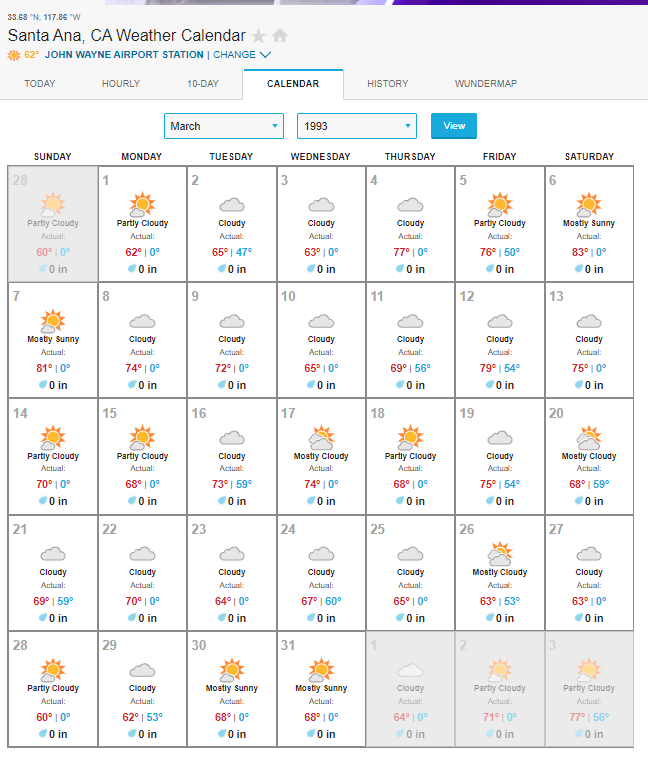Click the sun icon on March 1
648x762 pixels.
click(142, 204)
